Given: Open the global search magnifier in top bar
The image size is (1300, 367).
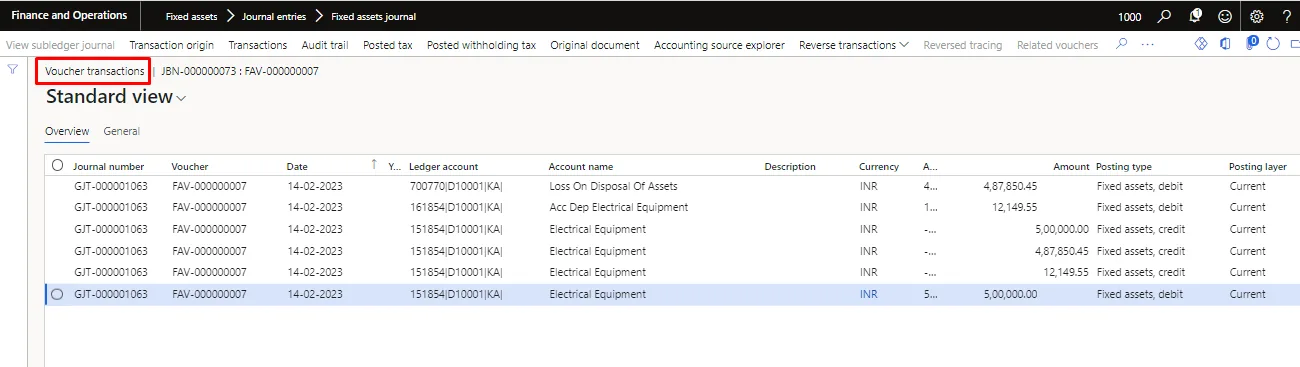Looking at the screenshot, I should [x=1164, y=16].
